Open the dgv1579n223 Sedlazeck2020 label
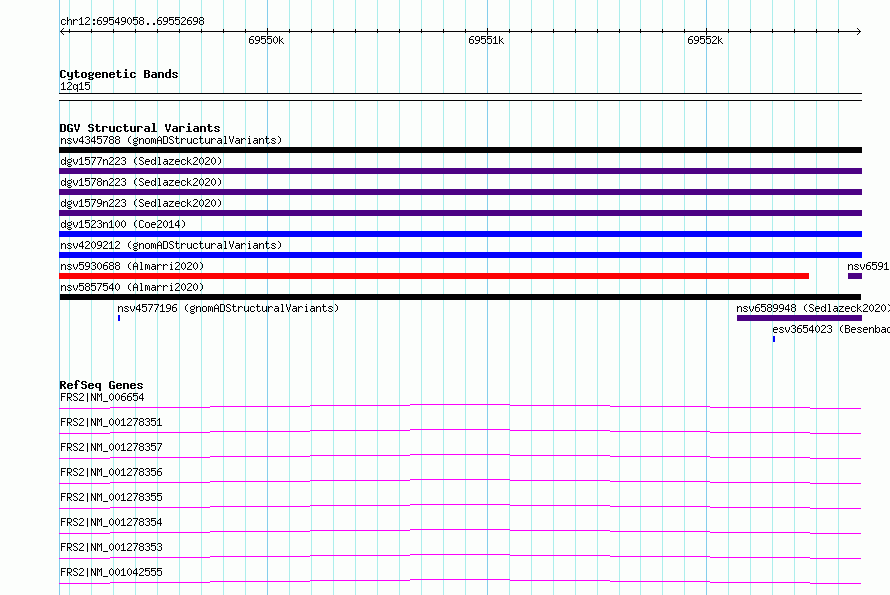 coord(141,203)
